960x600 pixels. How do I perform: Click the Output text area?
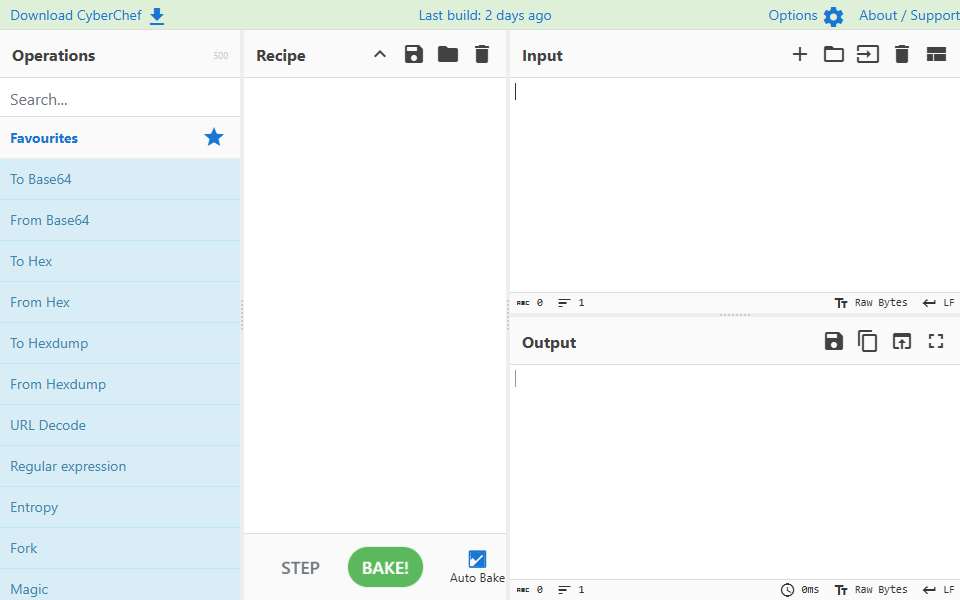[x=735, y=471]
